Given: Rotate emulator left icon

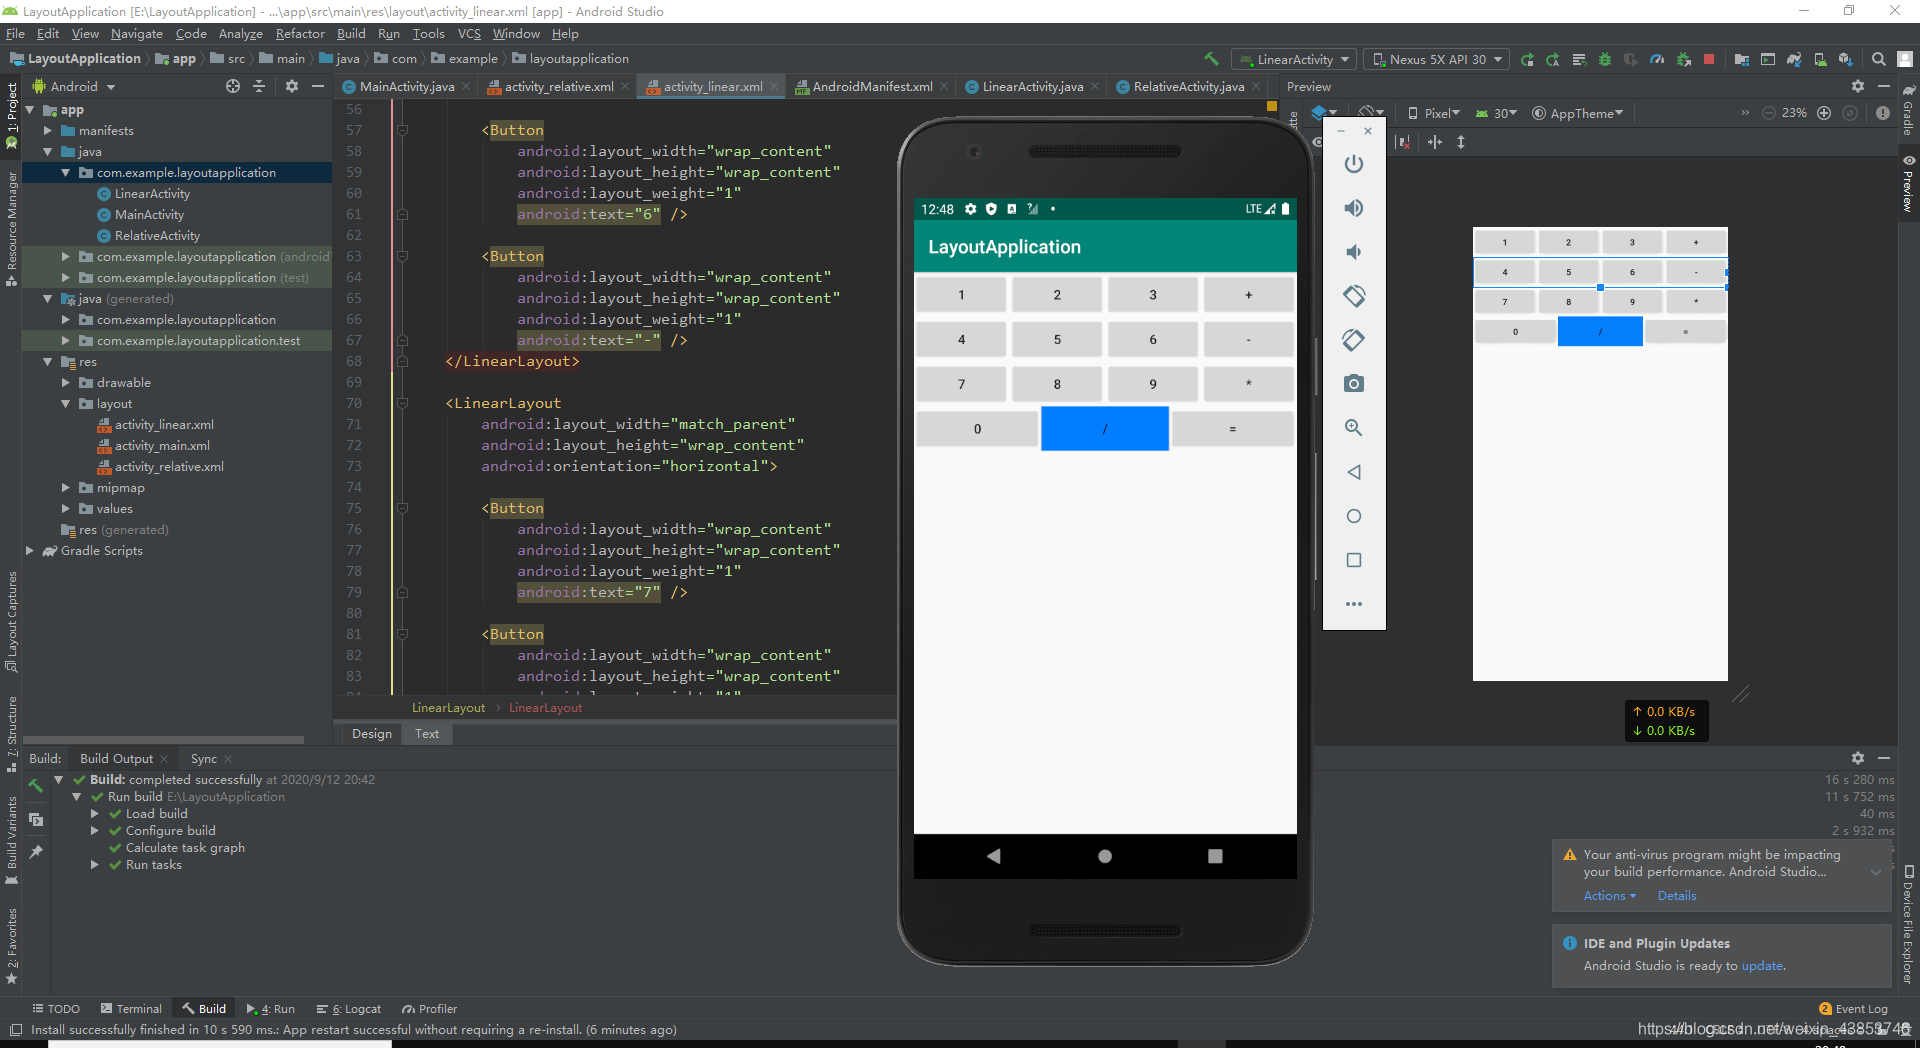Looking at the screenshot, I should pyautogui.click(x=1354, y=296).
